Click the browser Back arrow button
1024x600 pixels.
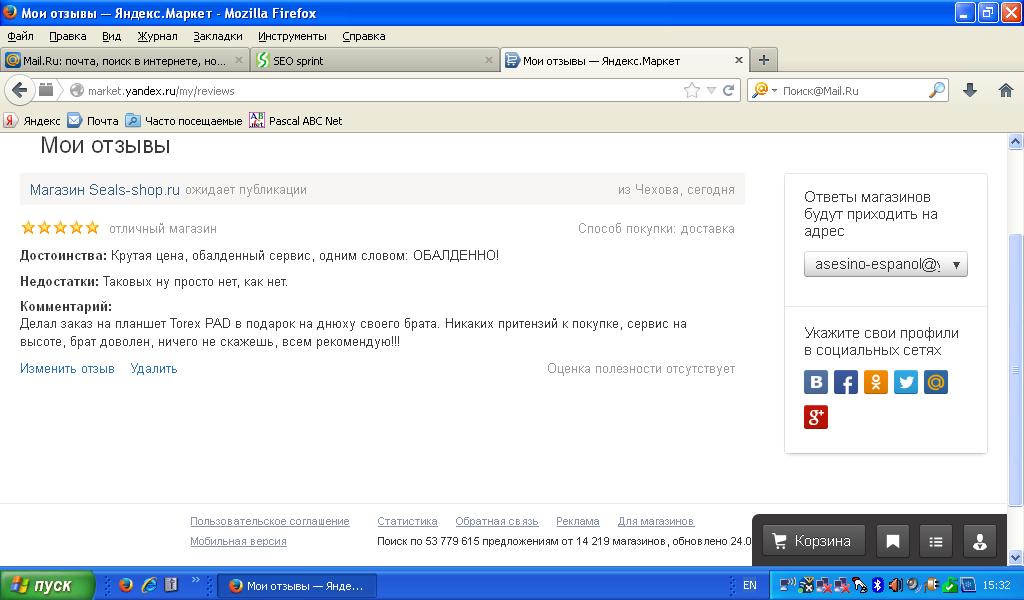point(19,90)
